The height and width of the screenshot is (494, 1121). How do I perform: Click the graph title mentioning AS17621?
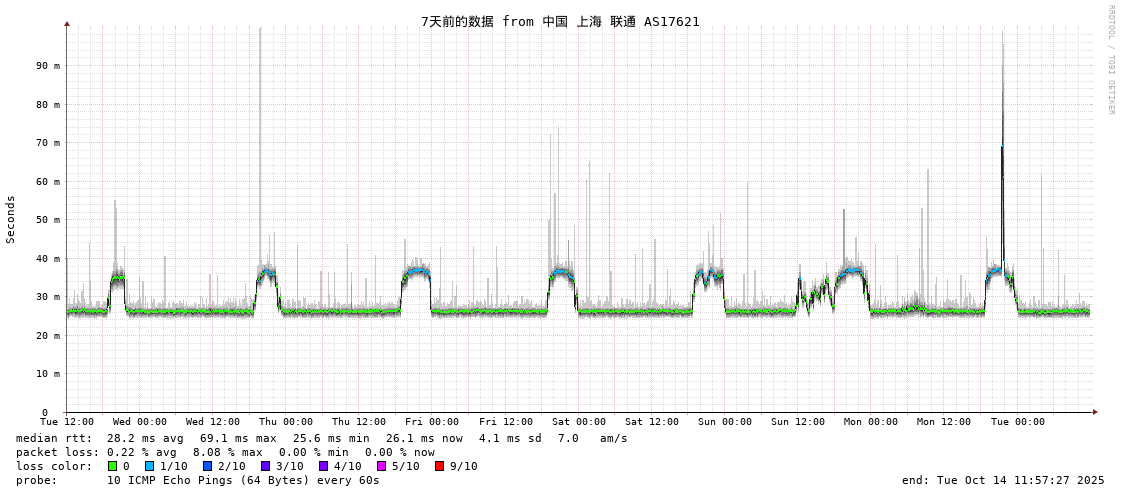(560, 21)
